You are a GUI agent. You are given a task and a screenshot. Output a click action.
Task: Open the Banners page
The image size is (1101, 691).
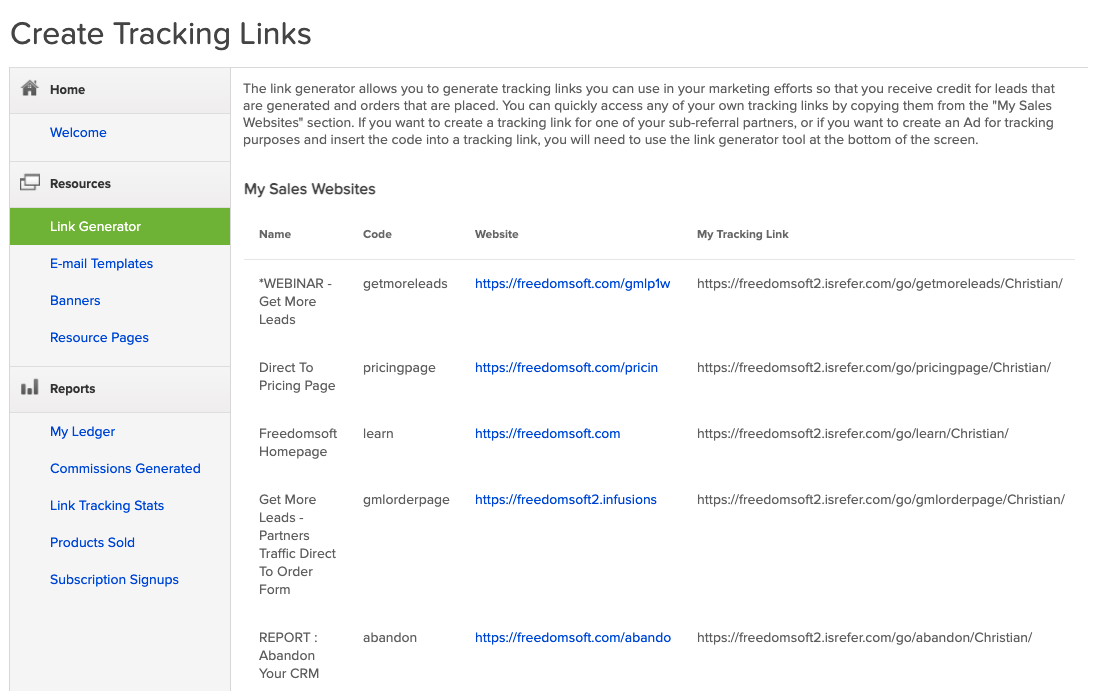coord(74,300)
